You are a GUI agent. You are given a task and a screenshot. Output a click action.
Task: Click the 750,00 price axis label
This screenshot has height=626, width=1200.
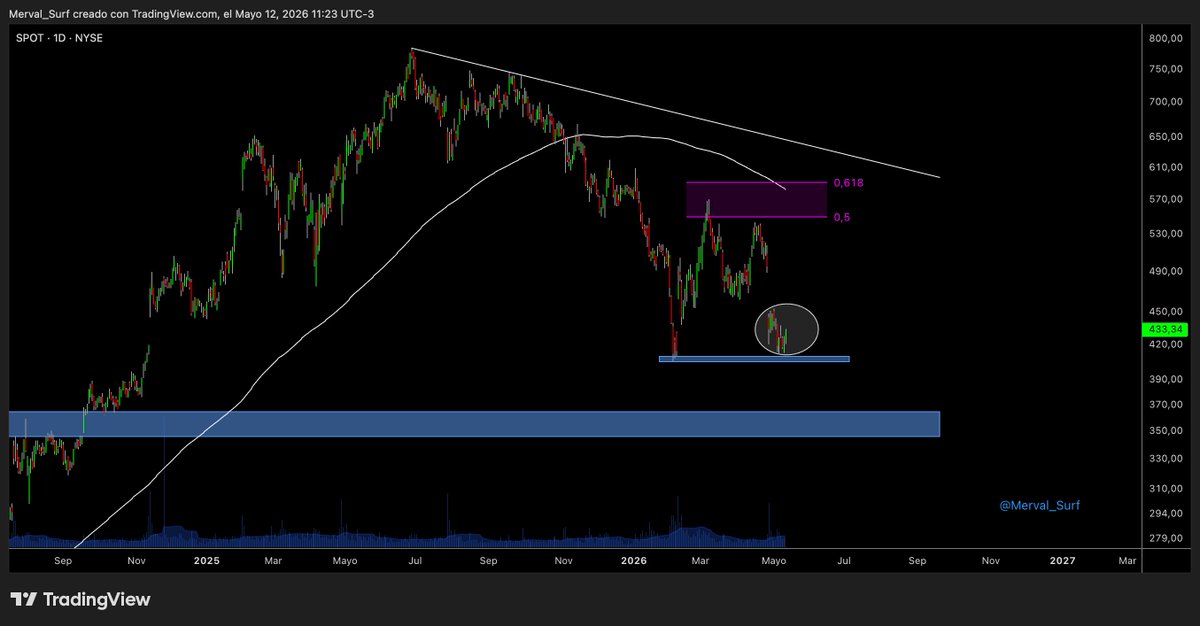[1165, 69]
